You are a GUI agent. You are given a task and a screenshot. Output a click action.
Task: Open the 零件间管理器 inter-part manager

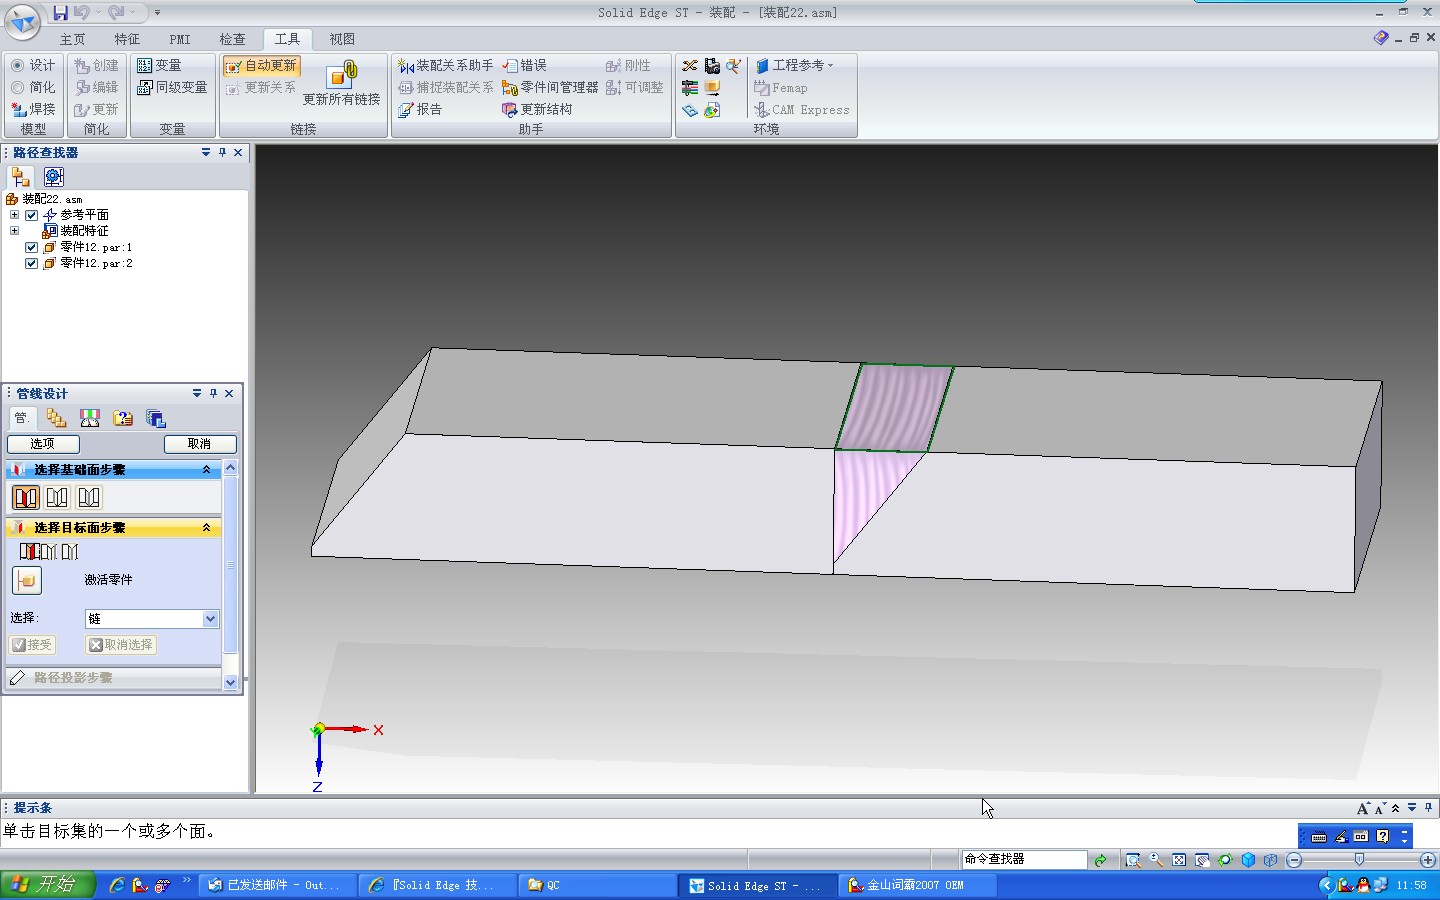(550, 87)
